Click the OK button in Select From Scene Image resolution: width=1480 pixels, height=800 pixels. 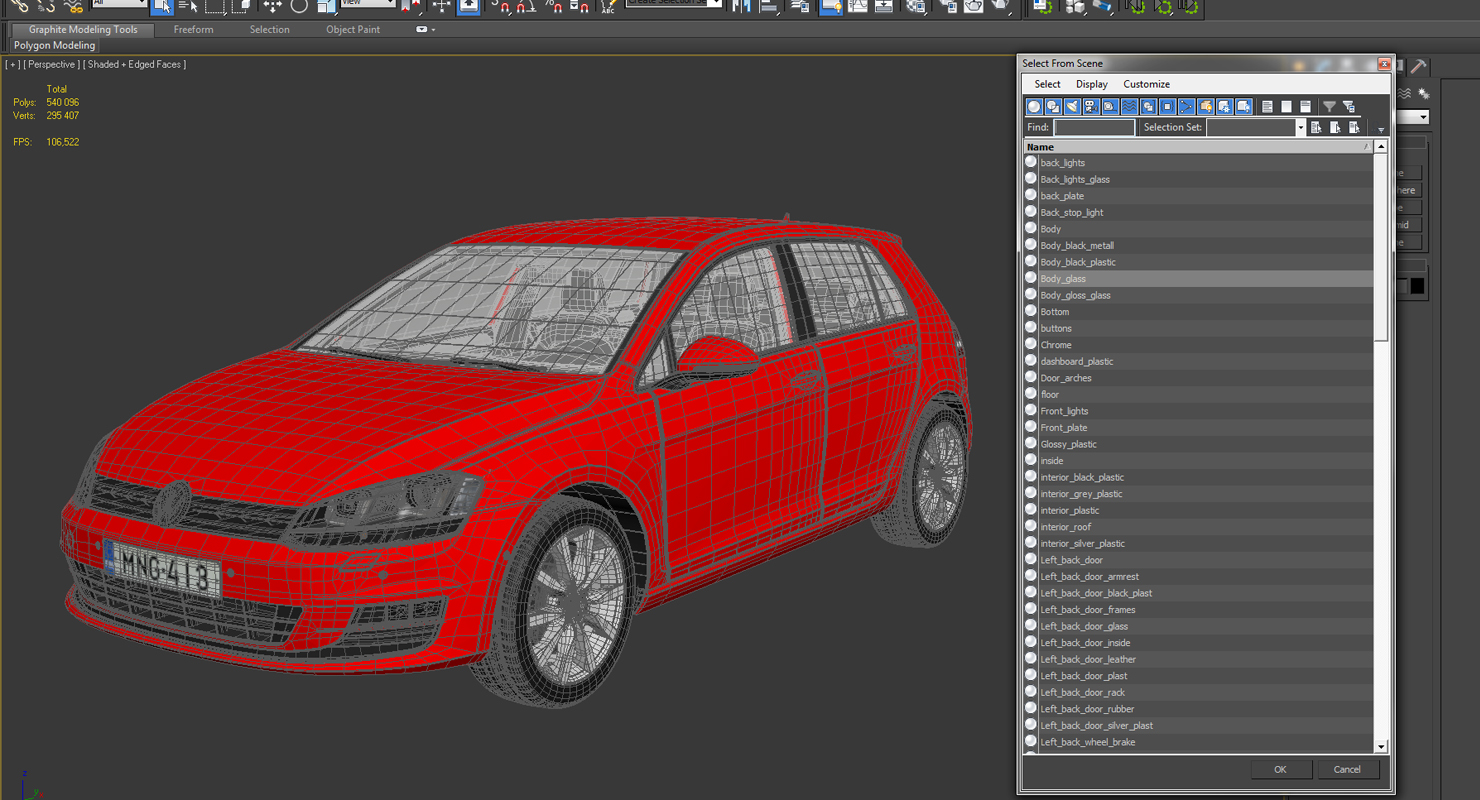coord(1280,769)
